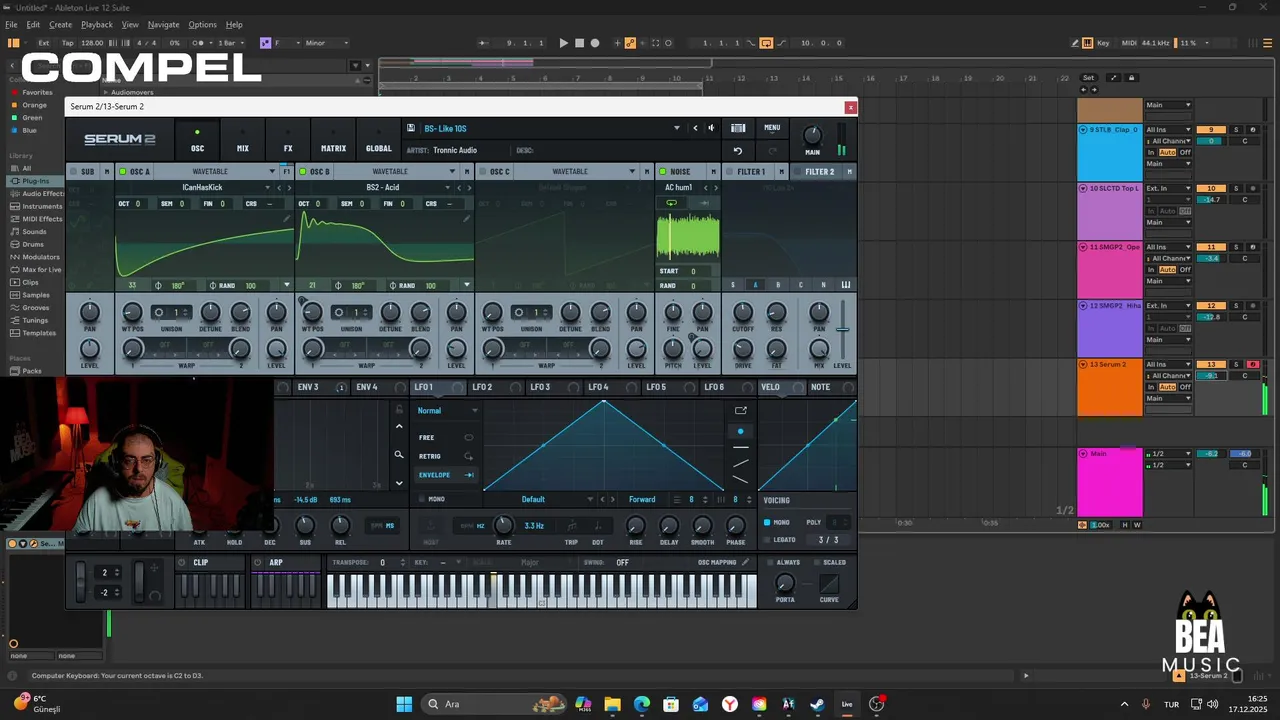1280x720 pixels.
Task: Click the portamento CURVE box
Action: click(x=829, y=583)
